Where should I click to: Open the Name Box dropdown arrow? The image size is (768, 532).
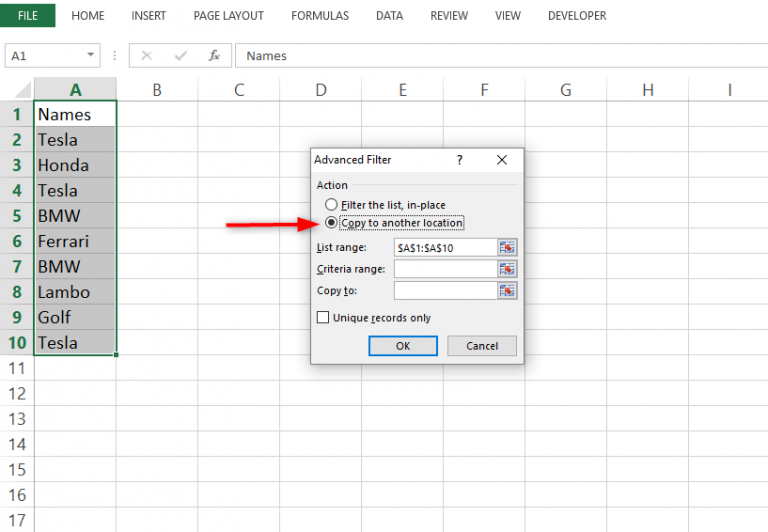(x=91, y=55)
